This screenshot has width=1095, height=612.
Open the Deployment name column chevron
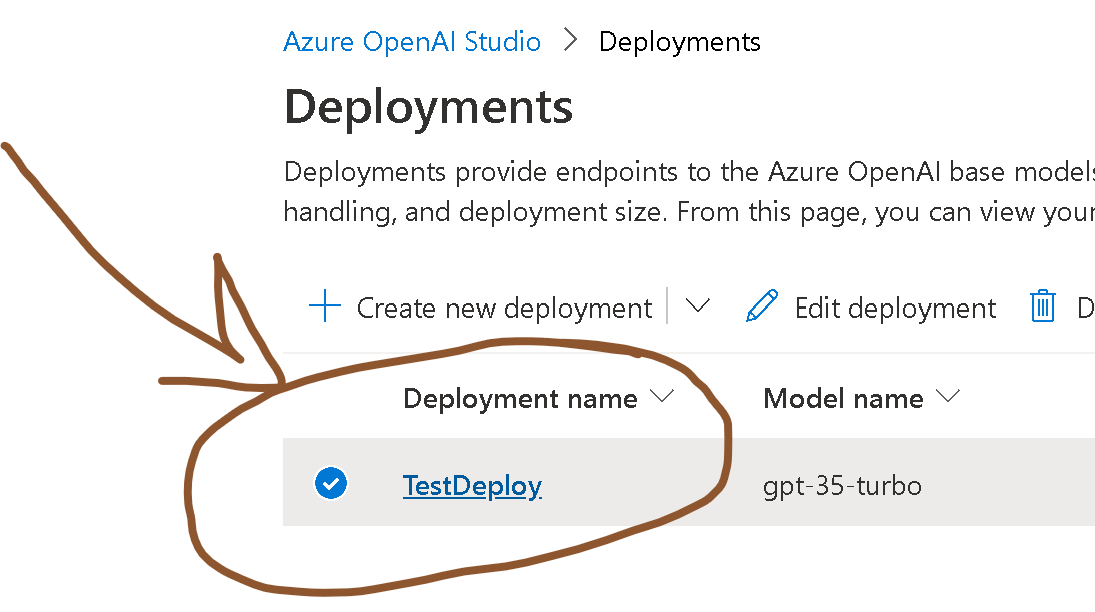661,396
